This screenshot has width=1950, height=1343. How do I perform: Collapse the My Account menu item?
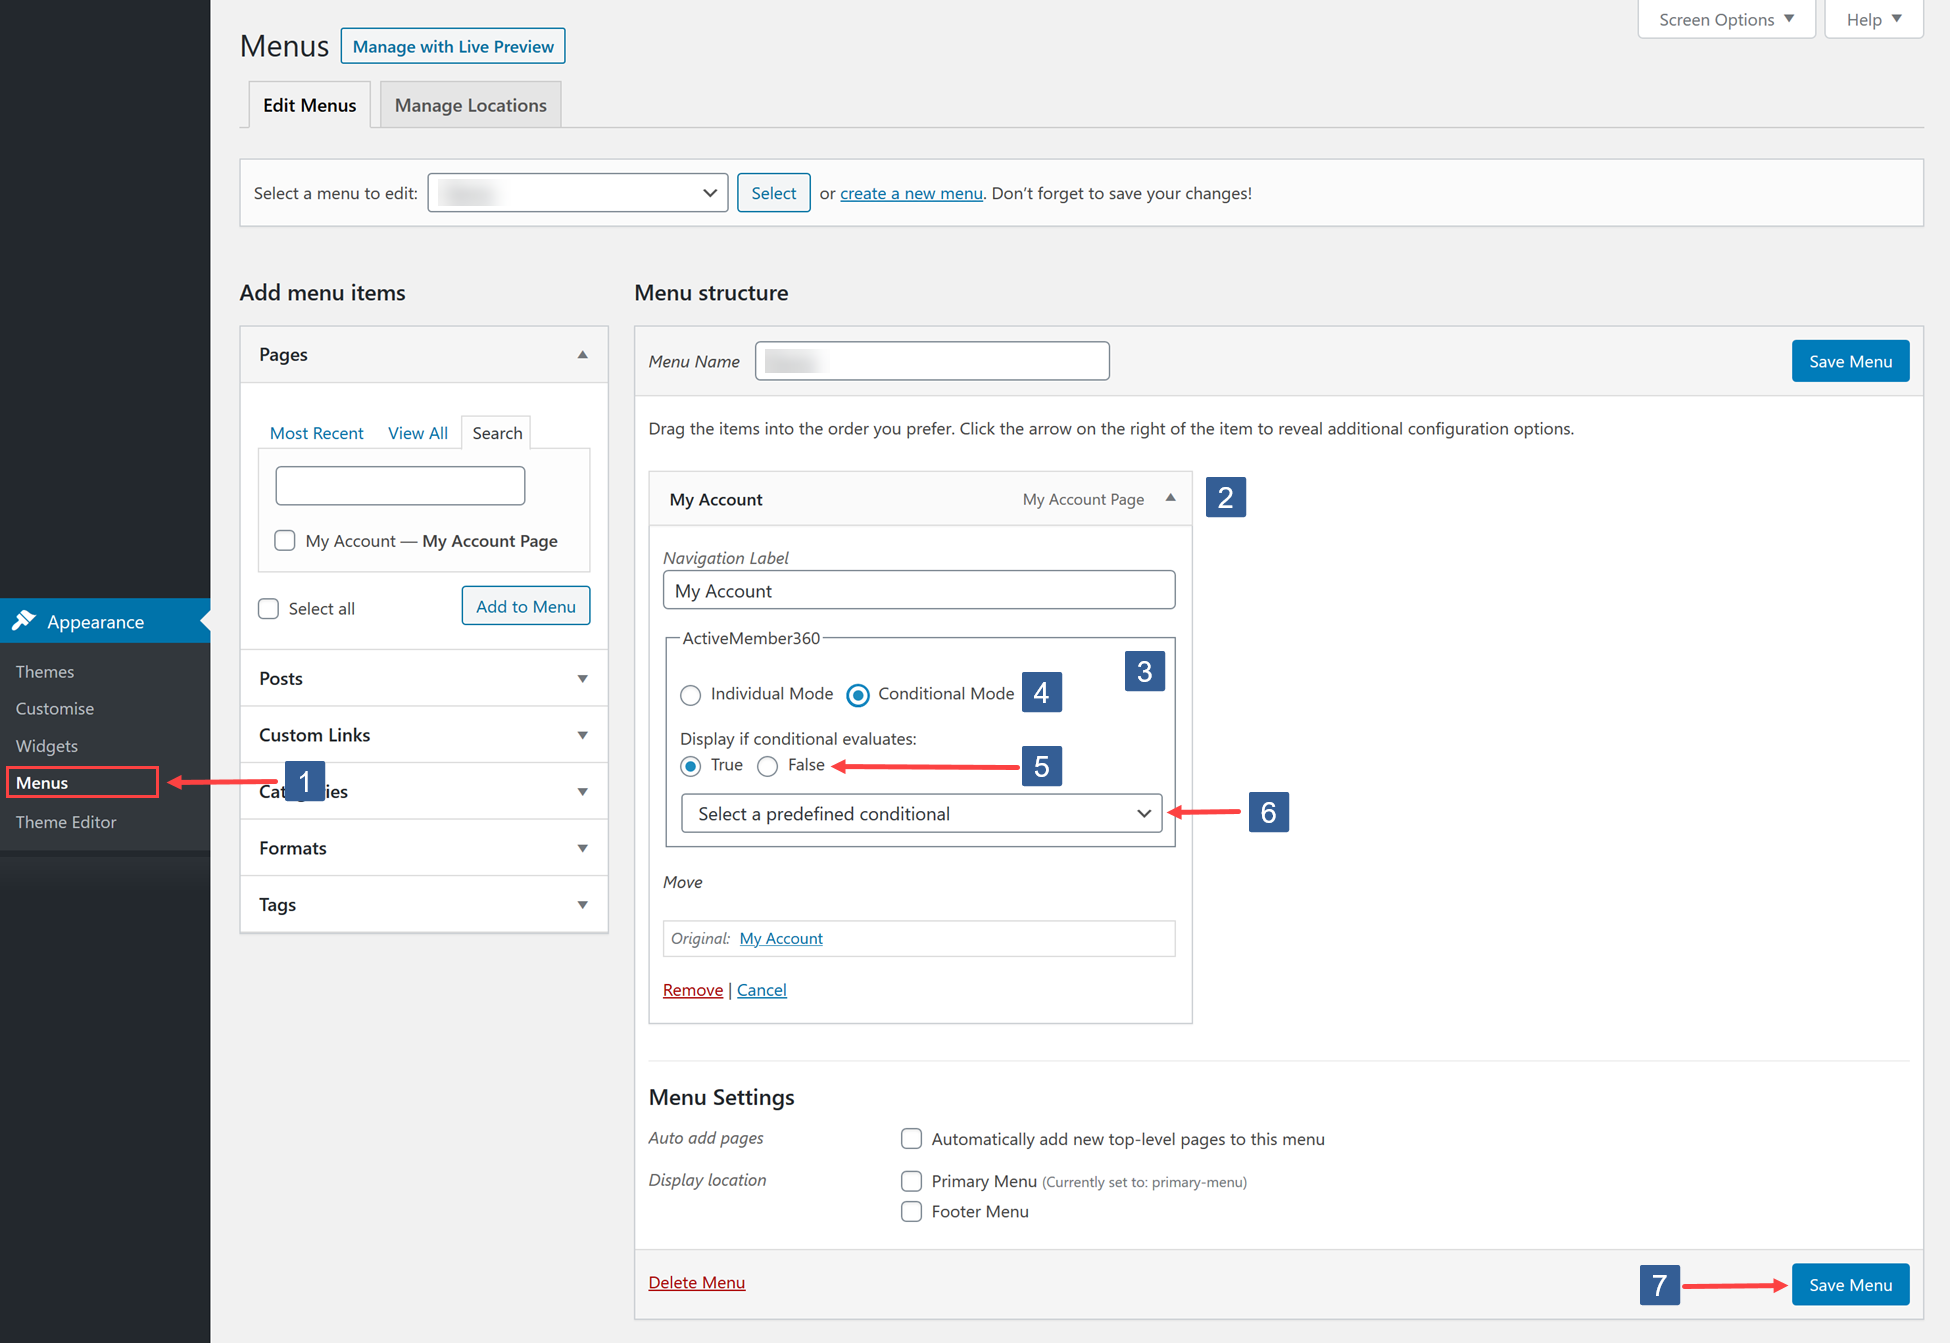1170,497
